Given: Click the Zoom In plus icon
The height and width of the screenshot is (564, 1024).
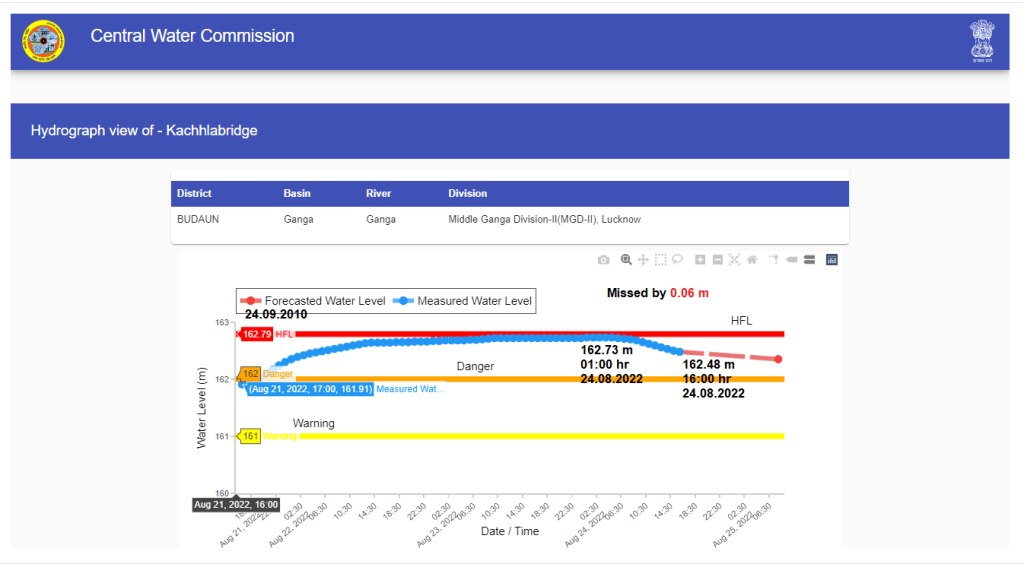Looking at the screenshot, I should coord(700,260).
